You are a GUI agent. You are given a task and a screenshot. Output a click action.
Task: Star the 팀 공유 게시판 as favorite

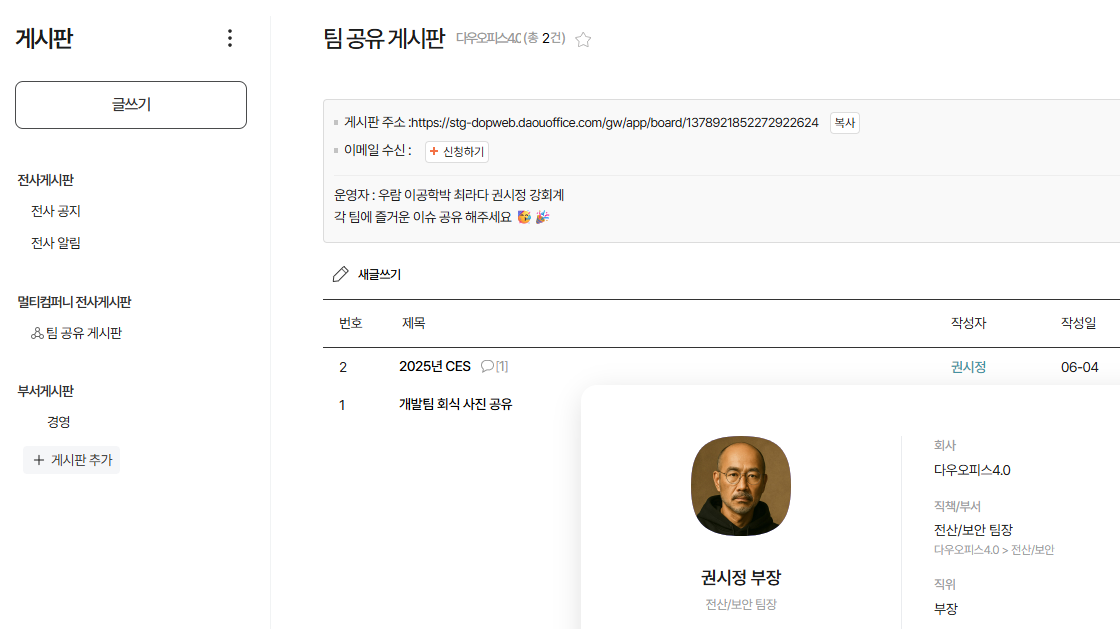[584, 40]
